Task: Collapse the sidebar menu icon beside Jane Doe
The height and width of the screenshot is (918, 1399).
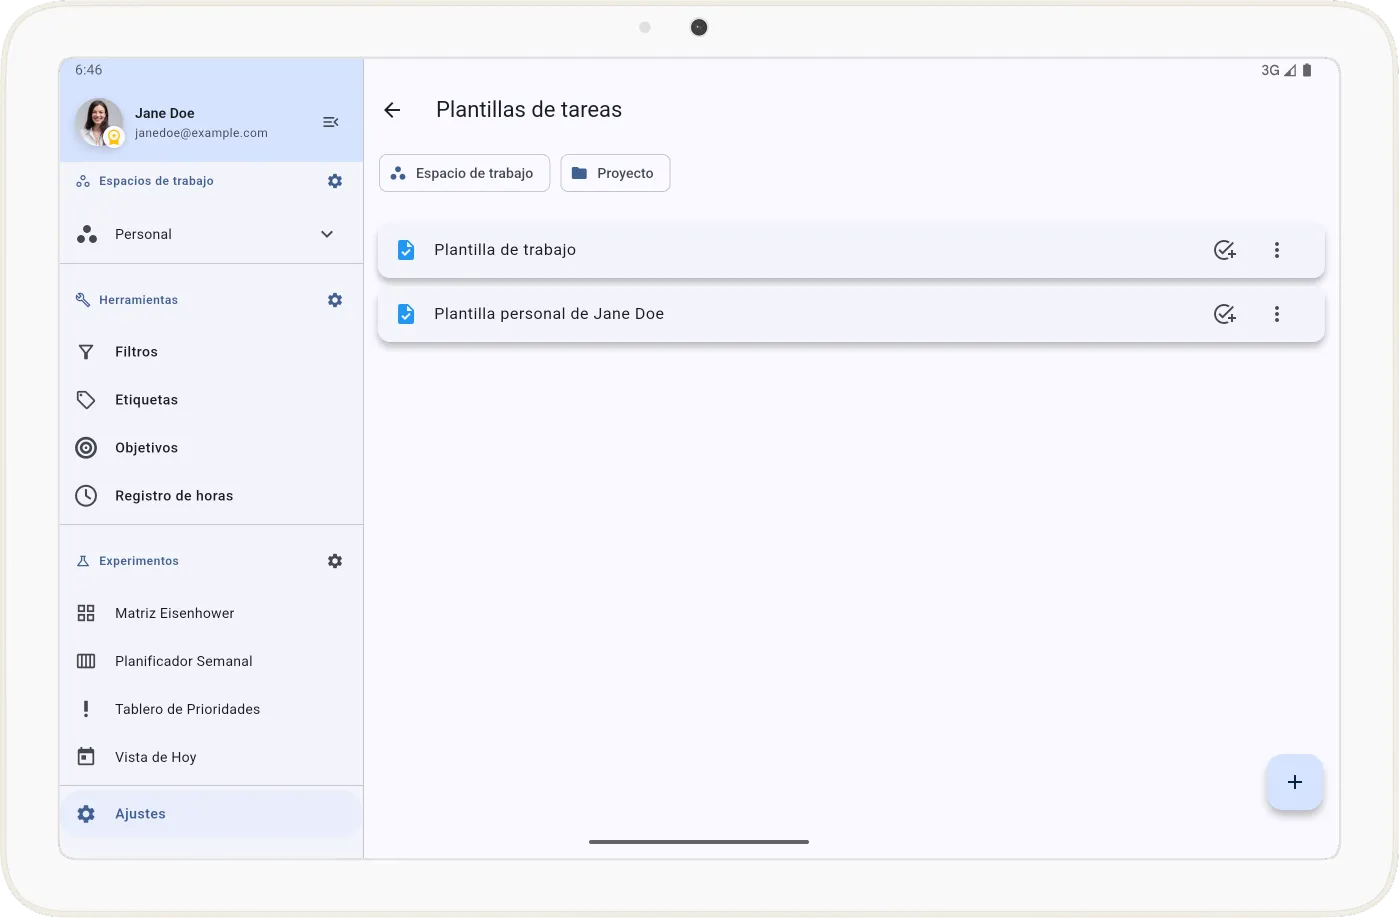Action: click(331, 122)
